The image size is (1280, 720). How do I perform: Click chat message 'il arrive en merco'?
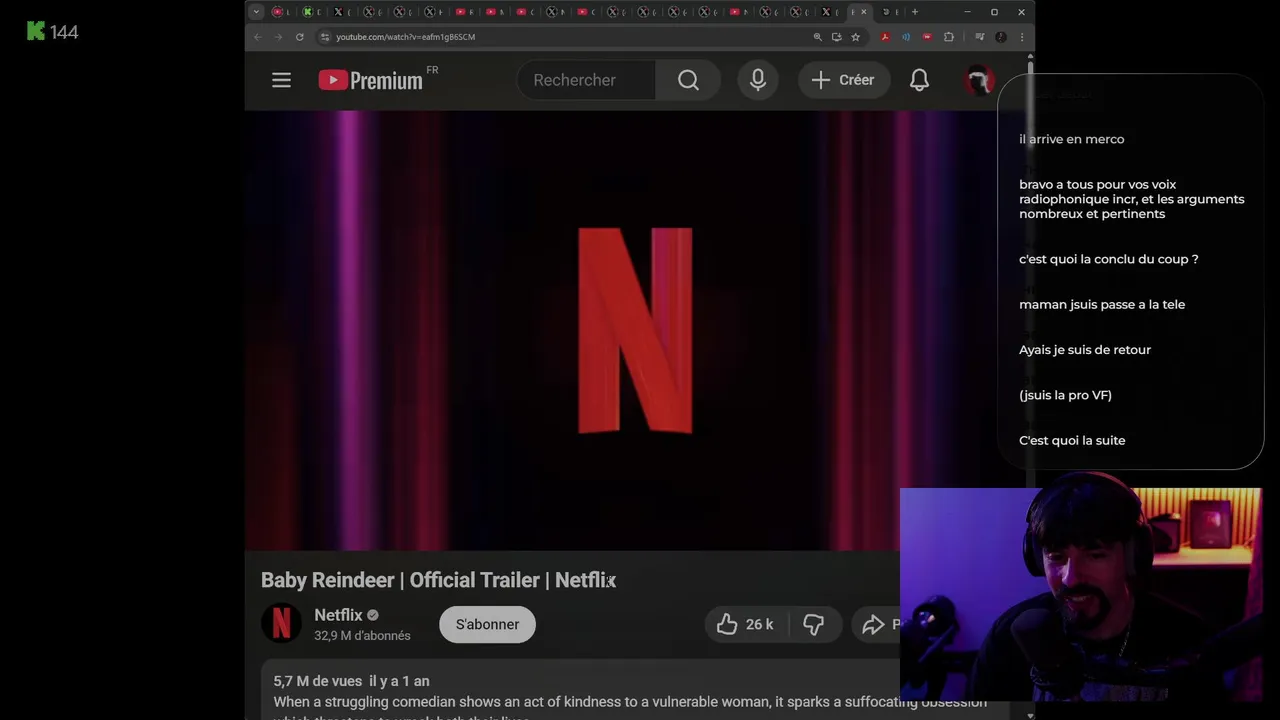(1071, 139)
